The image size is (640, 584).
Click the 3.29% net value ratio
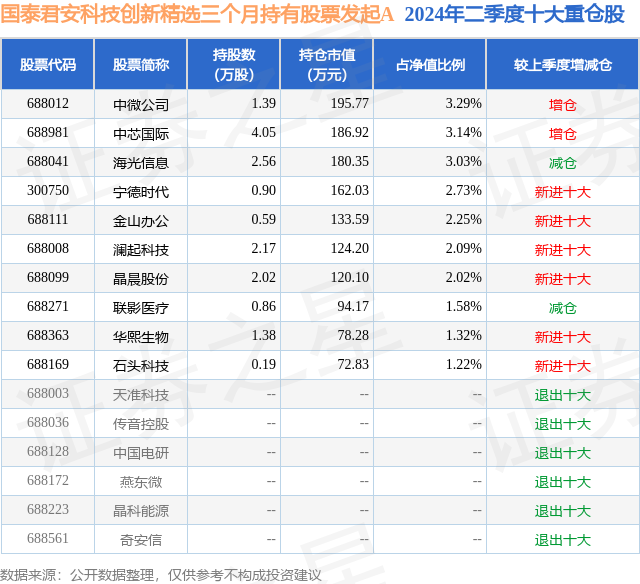pos(463,104)
